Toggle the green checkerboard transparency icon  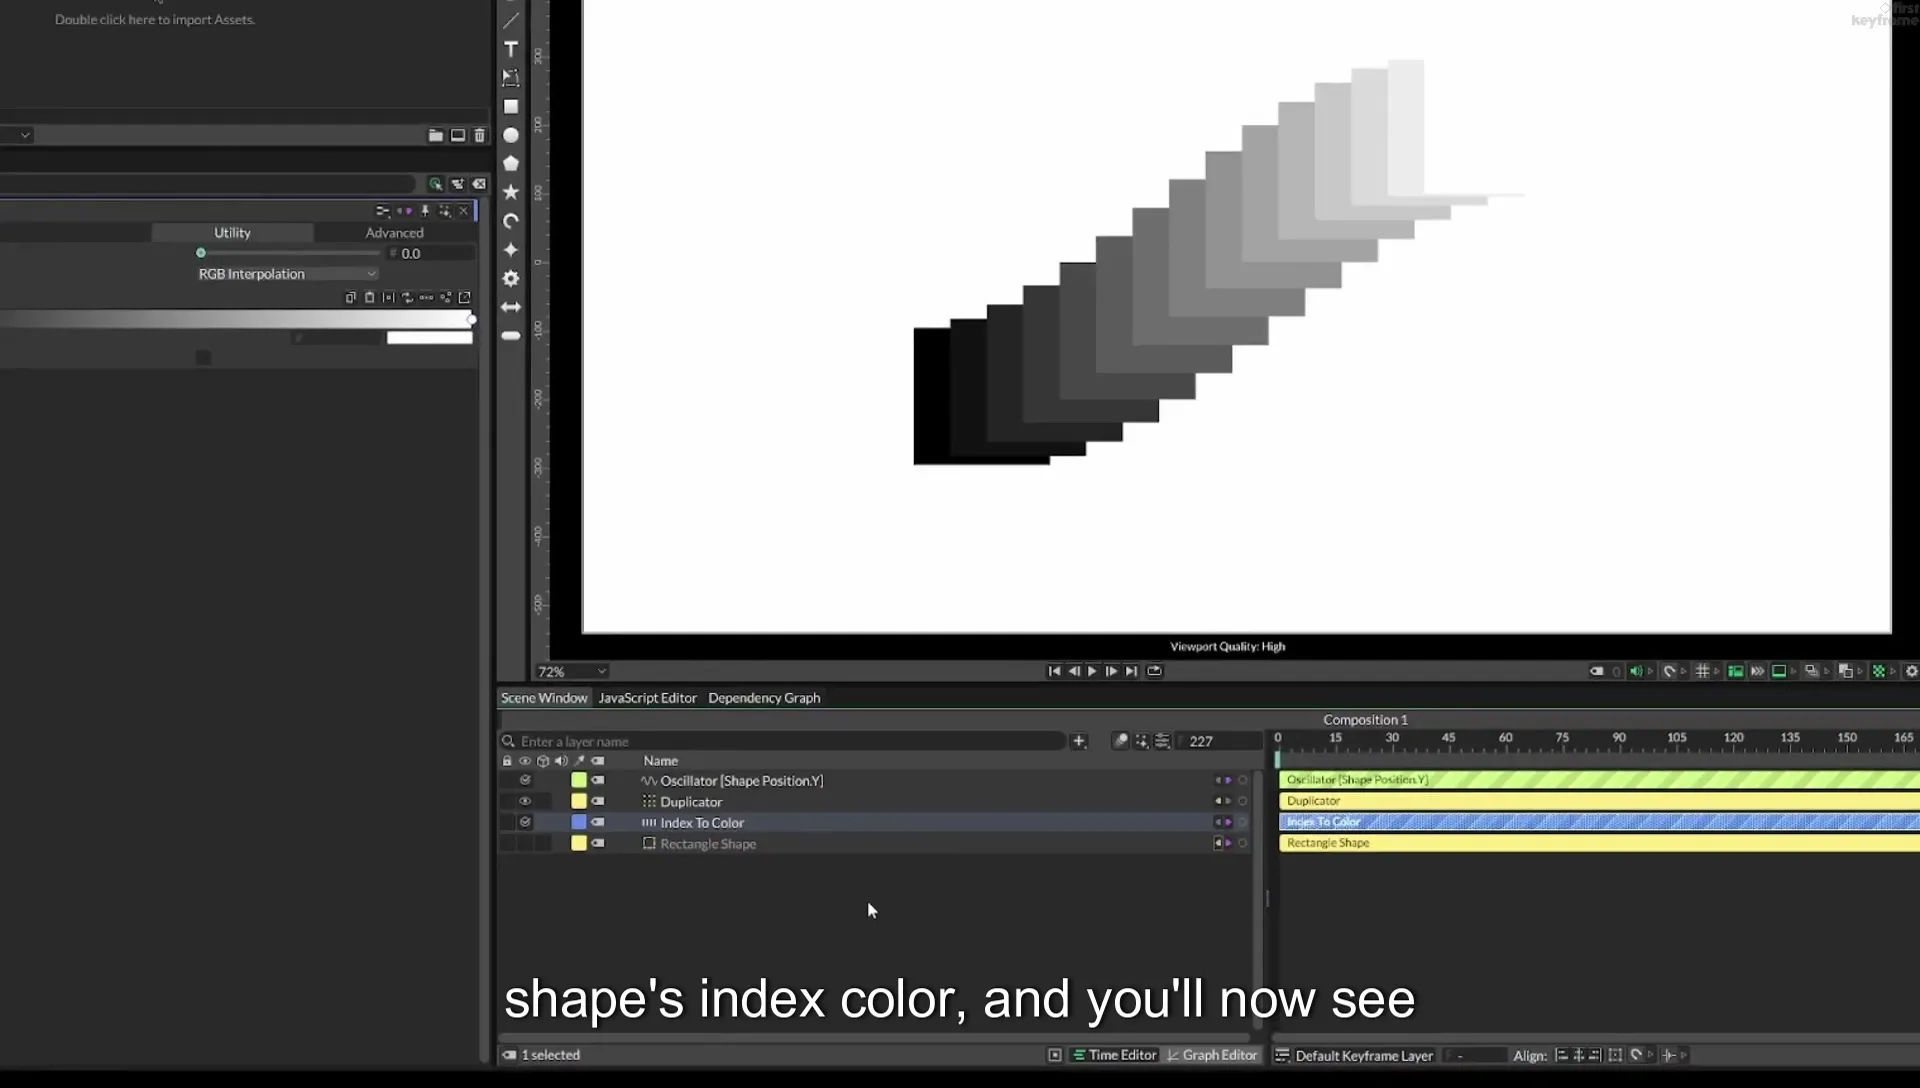[1879, 671]
